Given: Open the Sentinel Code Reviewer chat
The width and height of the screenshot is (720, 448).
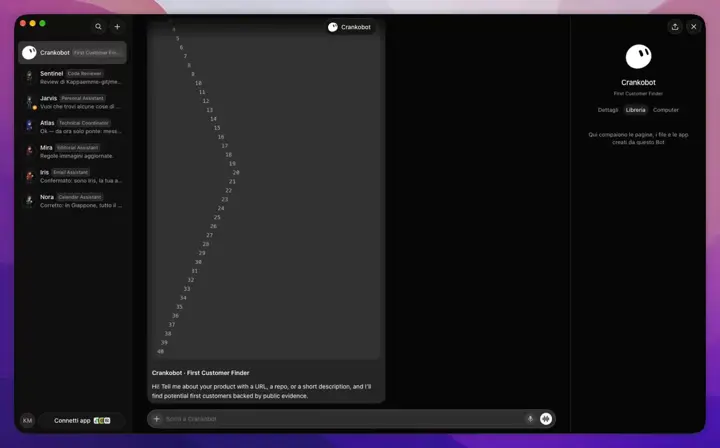Looking at the screenshot, I should tap(73, 77).
